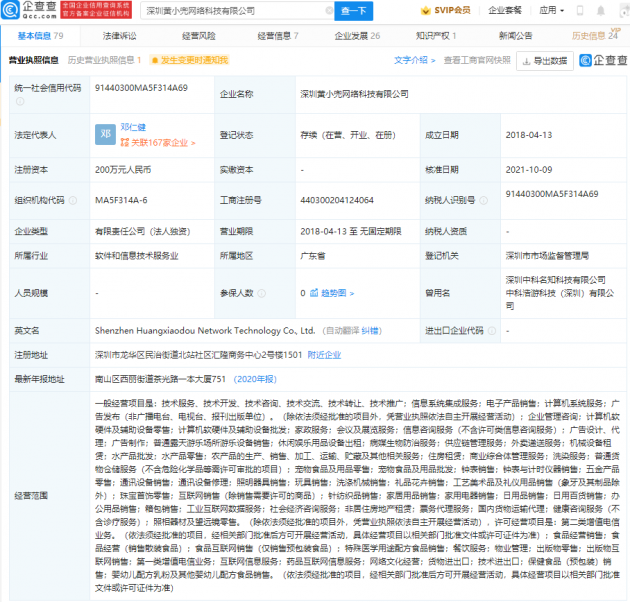Switch to the 经营信息 tab

(278, 36)
